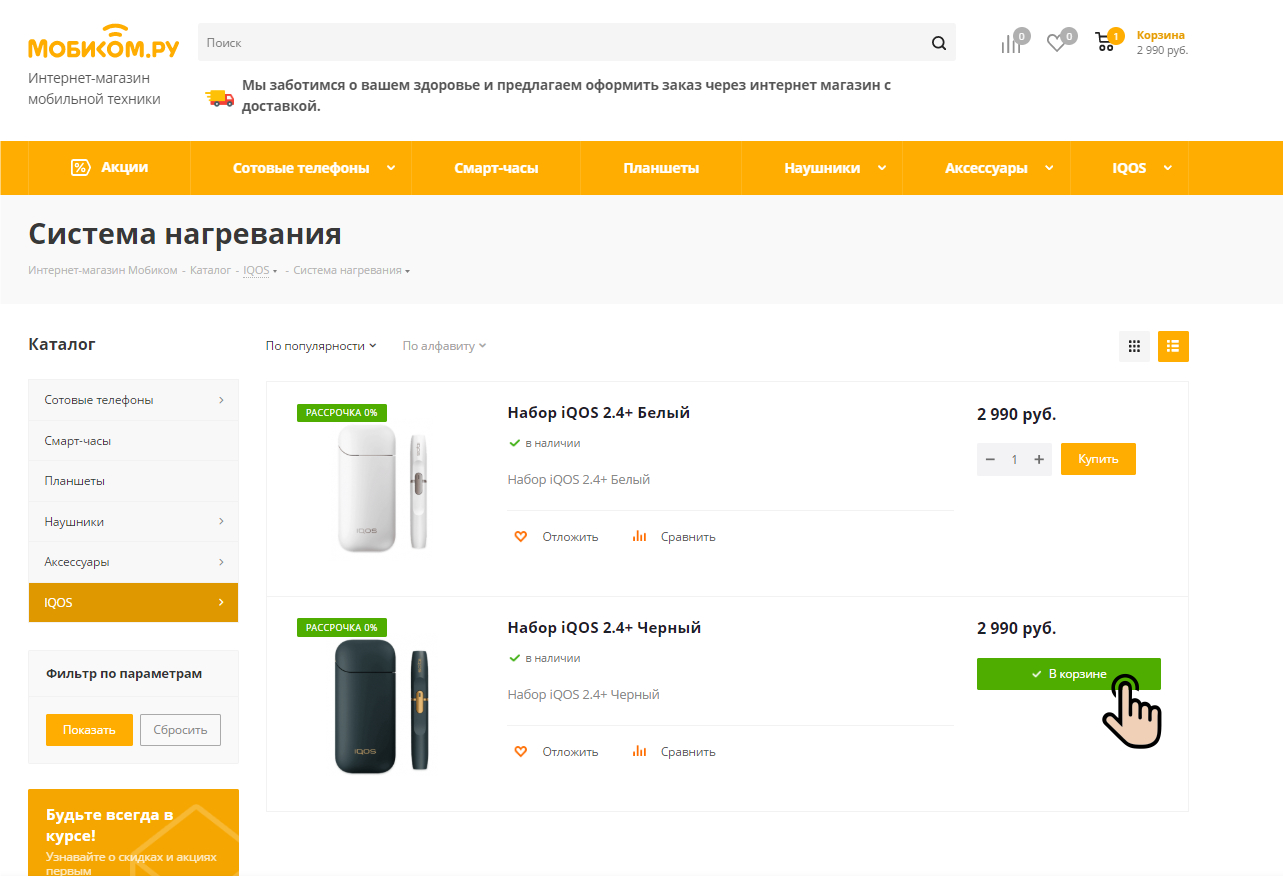Open the По популярности sort dropdown
Viewport: 1283px width, 876px height.
pyautogui.click(x=320, y=346)
